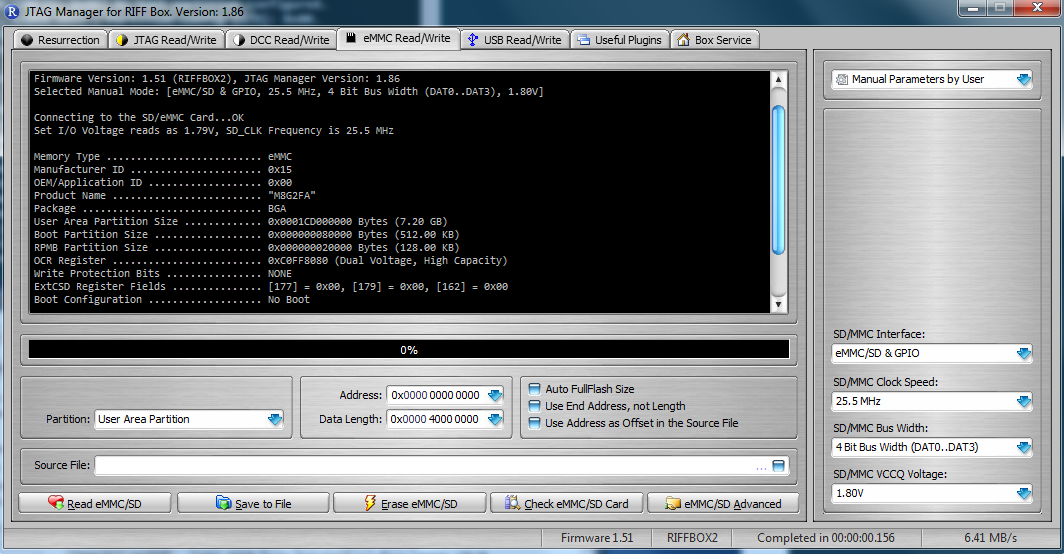Select the eMMC Read/Write tab
This screenshot has height=554, width=1064.
click(x=398, y=39)
